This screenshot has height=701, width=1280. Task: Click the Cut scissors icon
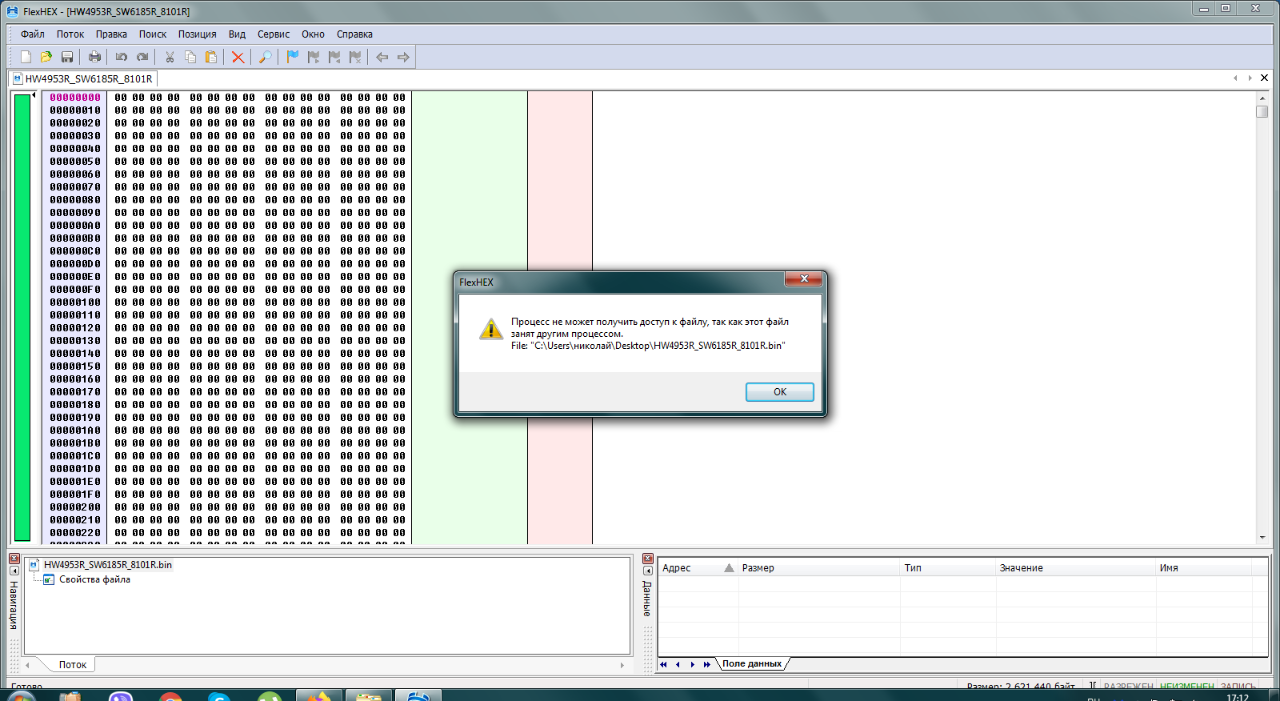pyautogui.click(x=169, y=57)
